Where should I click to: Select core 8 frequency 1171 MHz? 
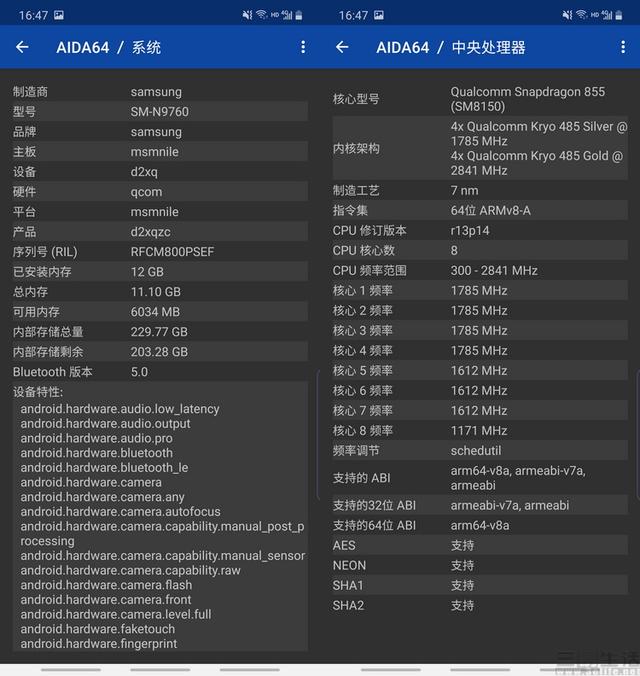click(x=479, y=431)
